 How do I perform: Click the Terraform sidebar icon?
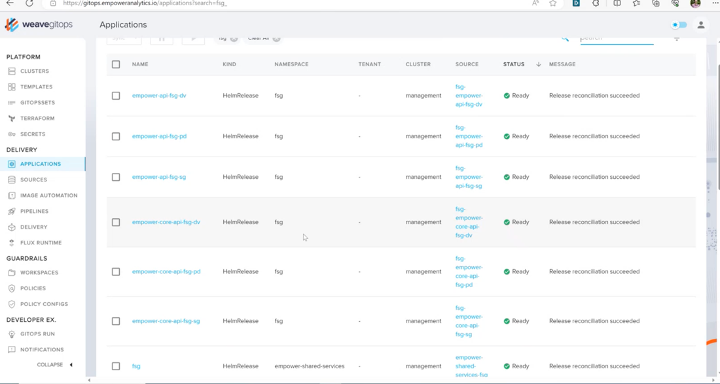(x=12, y=119)
